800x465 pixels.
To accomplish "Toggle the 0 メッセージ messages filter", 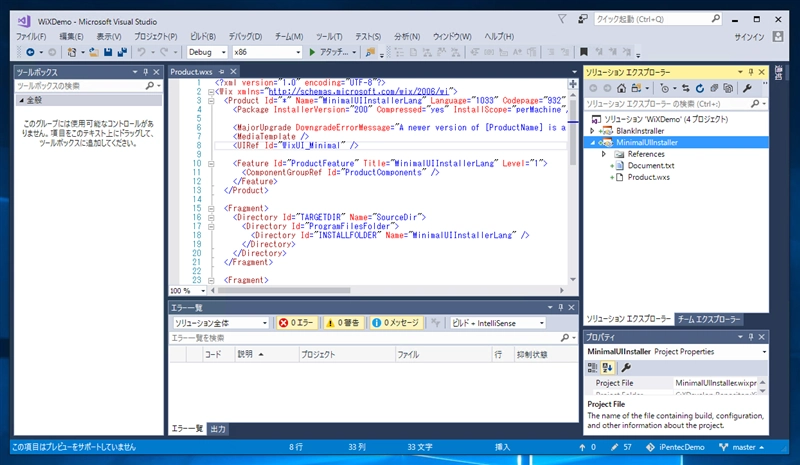I will (396, 323).
